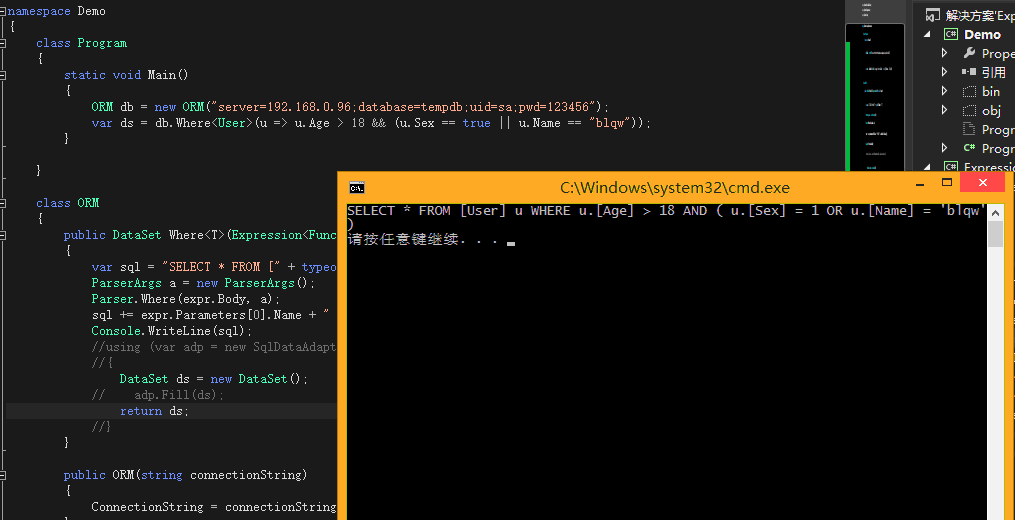Image resolution: width=1015 pixels, height=520 pixels.
Task: Minimize the cmd.exe console window
Action: tap(918, 185)
